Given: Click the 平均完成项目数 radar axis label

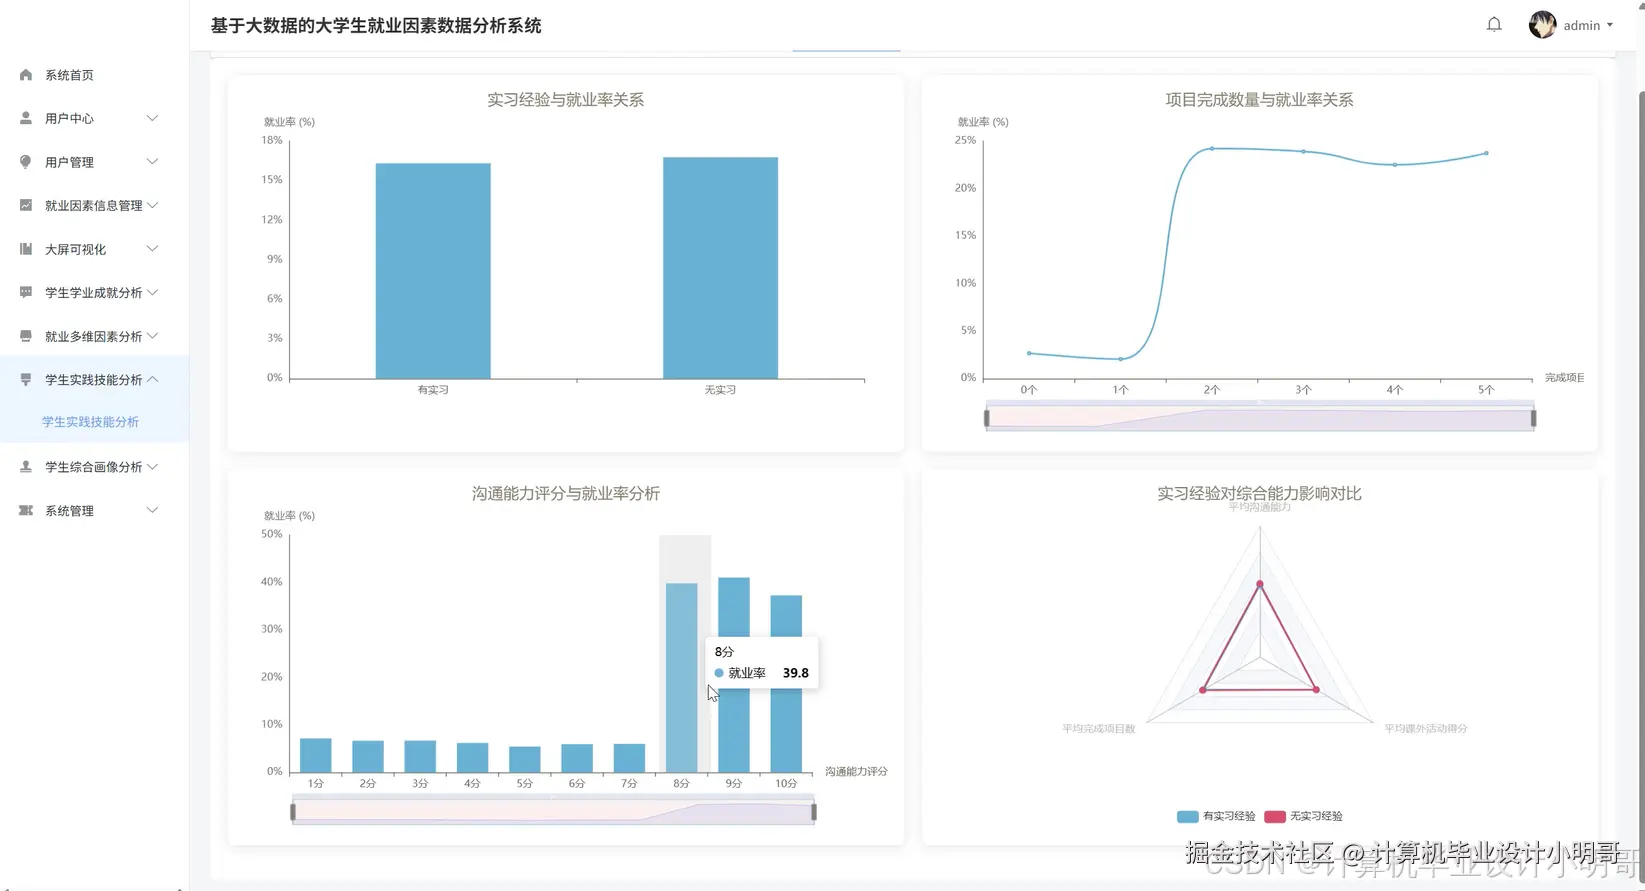Looking at the screenshot, I should point(1098,729).
